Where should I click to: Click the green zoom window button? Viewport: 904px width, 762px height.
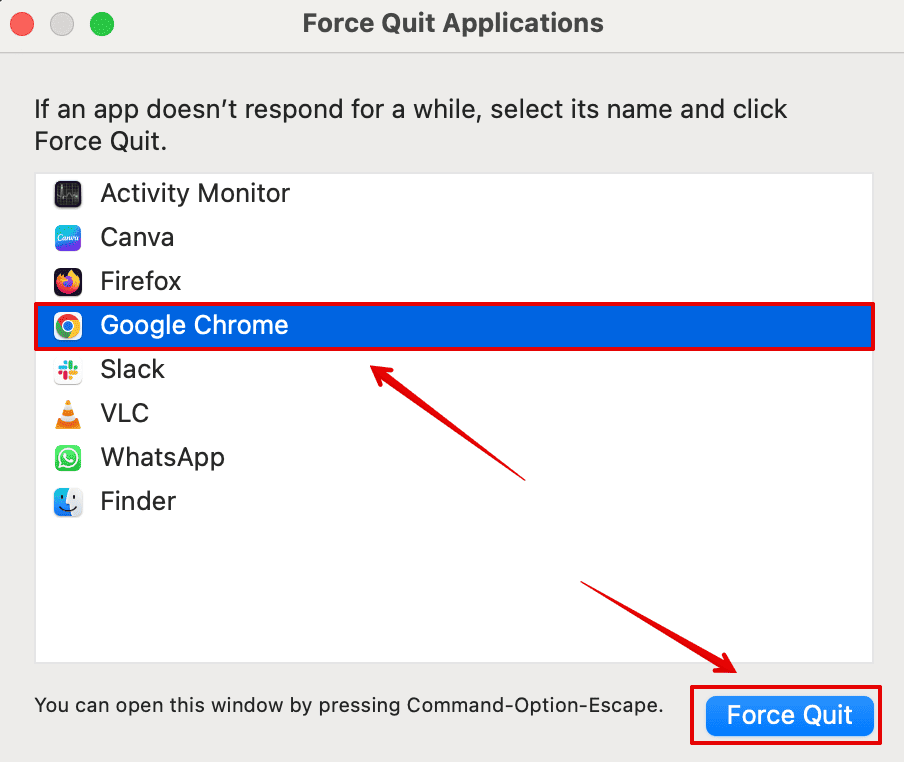pyautogui.click(x=101, y=23)
